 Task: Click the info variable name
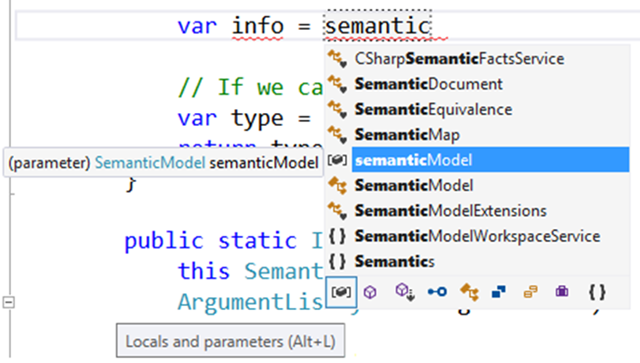click(x=258, y=26)
